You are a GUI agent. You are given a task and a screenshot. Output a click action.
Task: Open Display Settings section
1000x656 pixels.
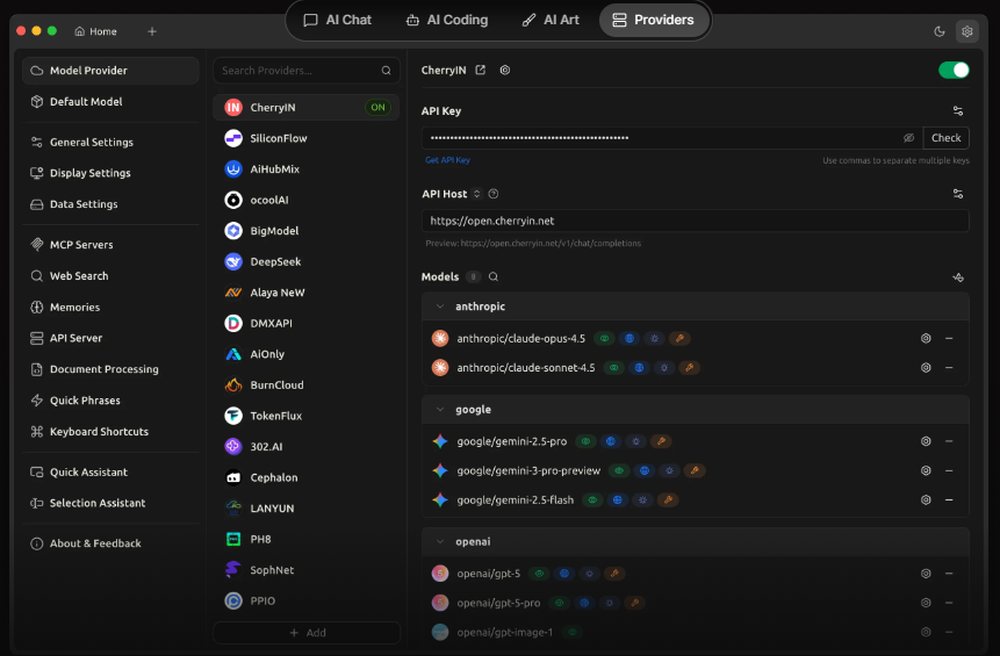pyautogui.click(x=110, y=173)
